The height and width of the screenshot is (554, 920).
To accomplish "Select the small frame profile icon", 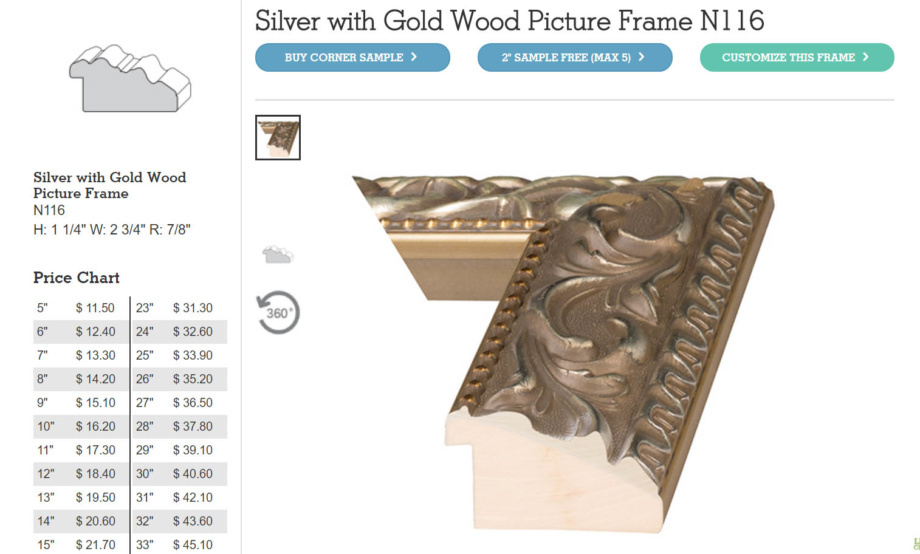I will pyautogui.click(x=278, y=255).
